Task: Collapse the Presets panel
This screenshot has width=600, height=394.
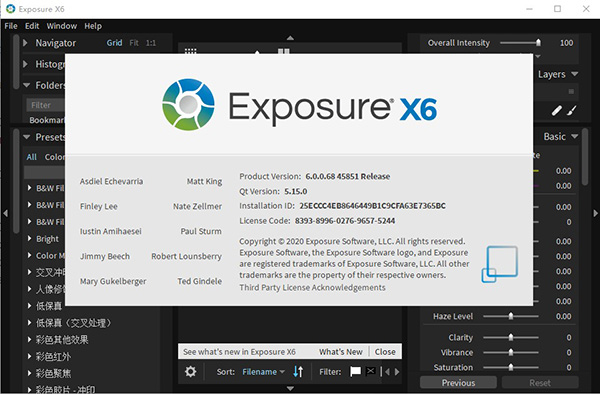Action: point(26,137)
